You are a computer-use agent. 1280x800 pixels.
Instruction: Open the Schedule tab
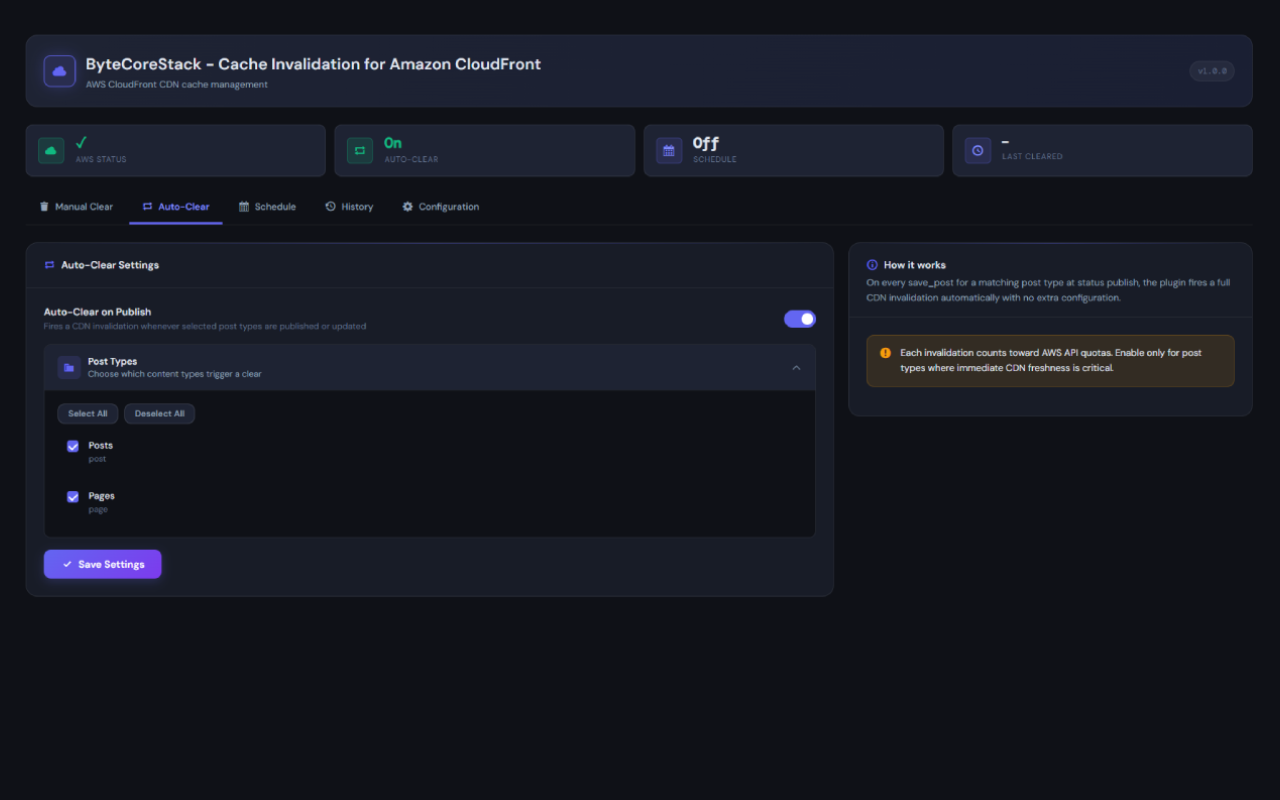point(267,207)
